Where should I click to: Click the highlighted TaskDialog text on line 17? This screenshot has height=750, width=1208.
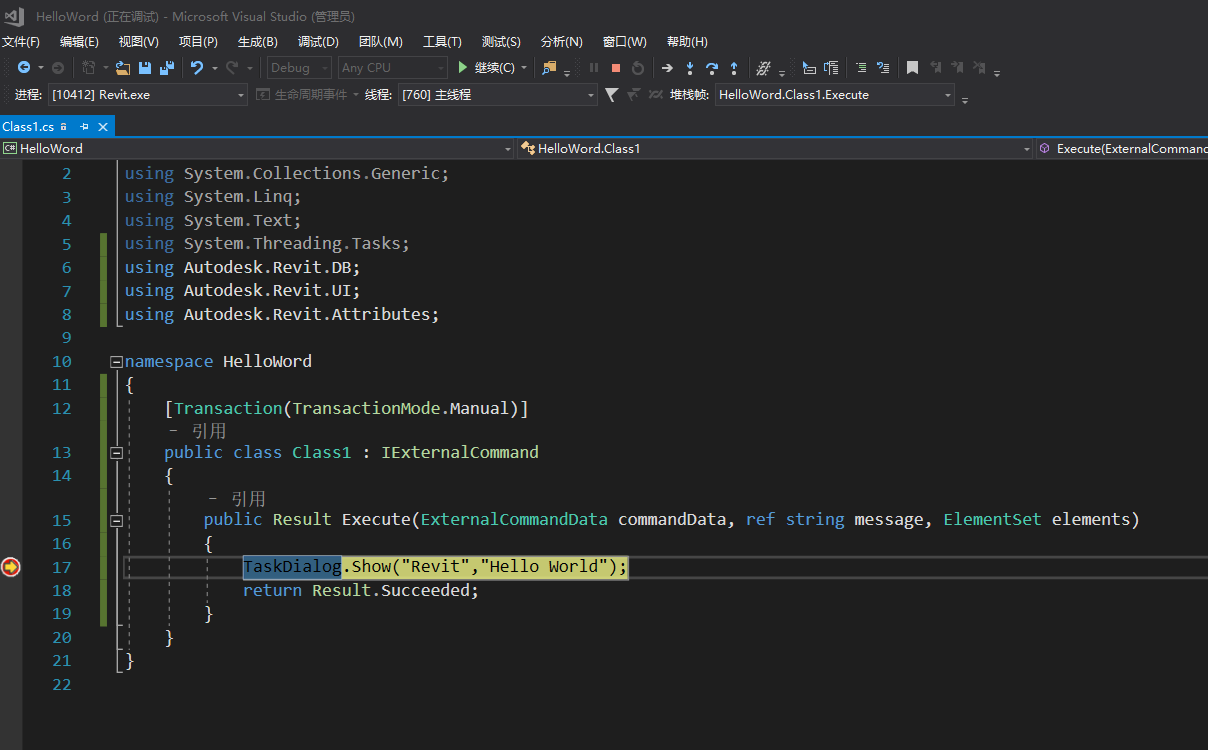tap(292, 567)
